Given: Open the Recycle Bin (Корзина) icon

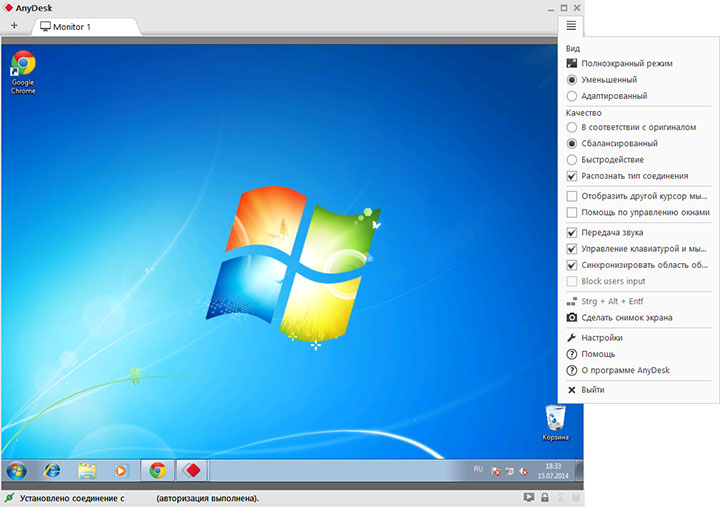Looking at the screenshot, I should (x=556, y=422).
